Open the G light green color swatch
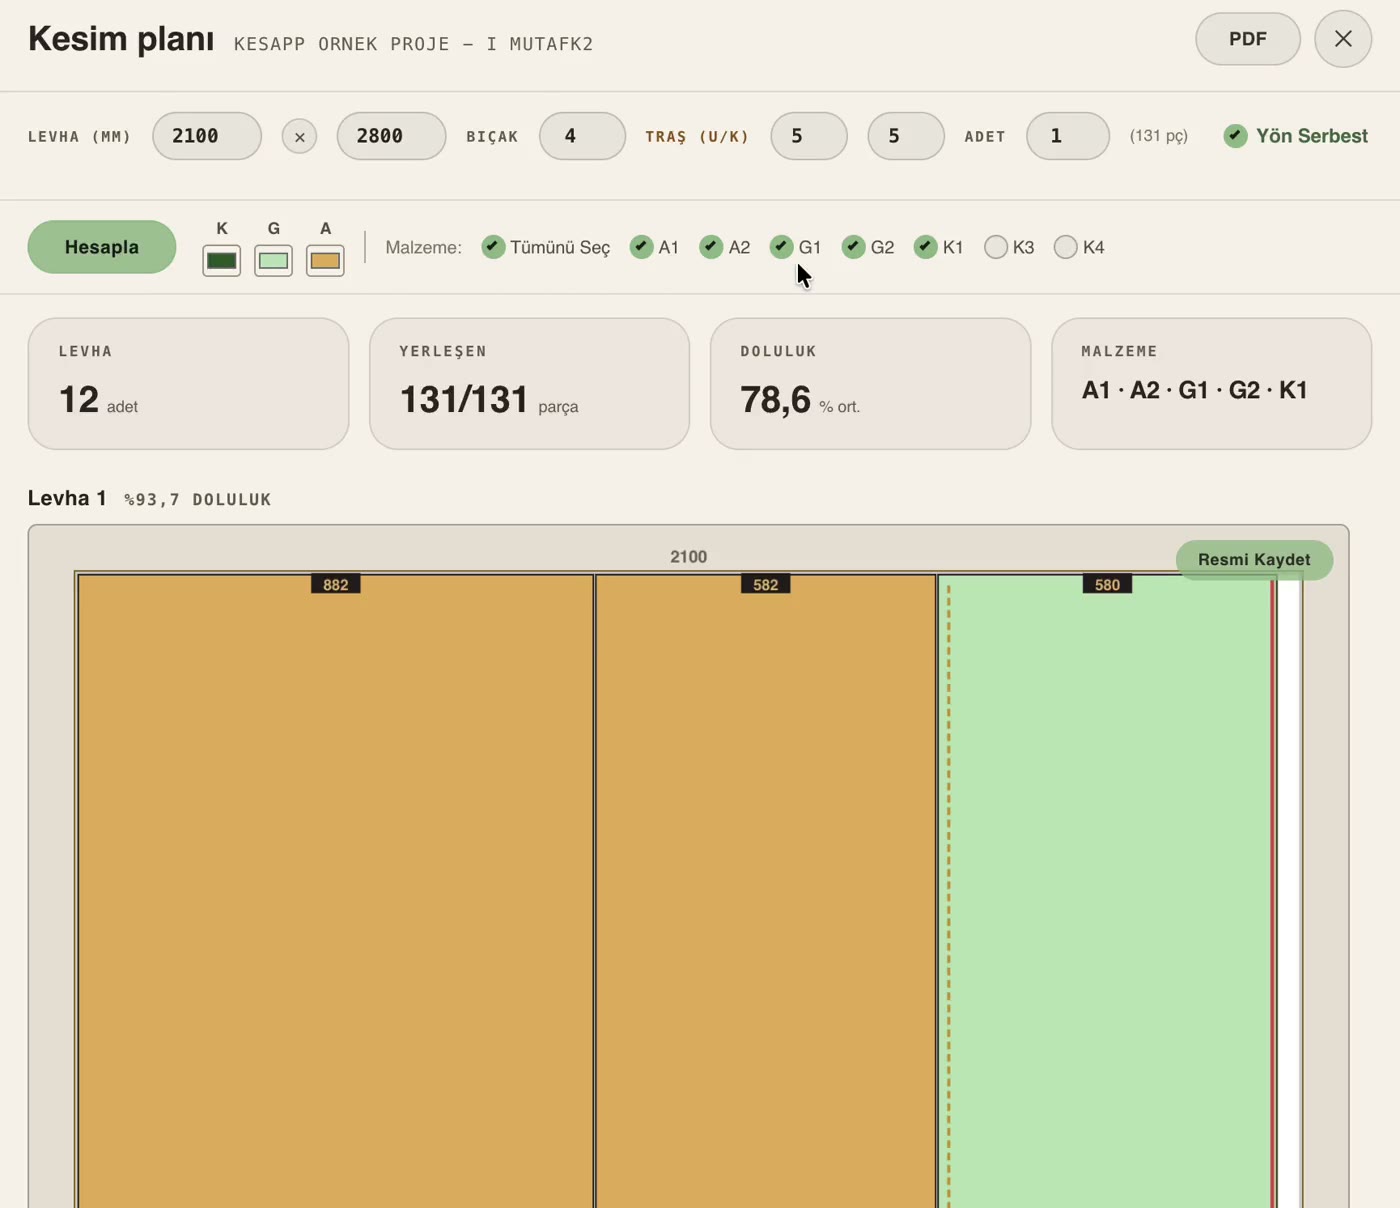1400x1208 pixels. pyautogui.click(x=274, y=261)
